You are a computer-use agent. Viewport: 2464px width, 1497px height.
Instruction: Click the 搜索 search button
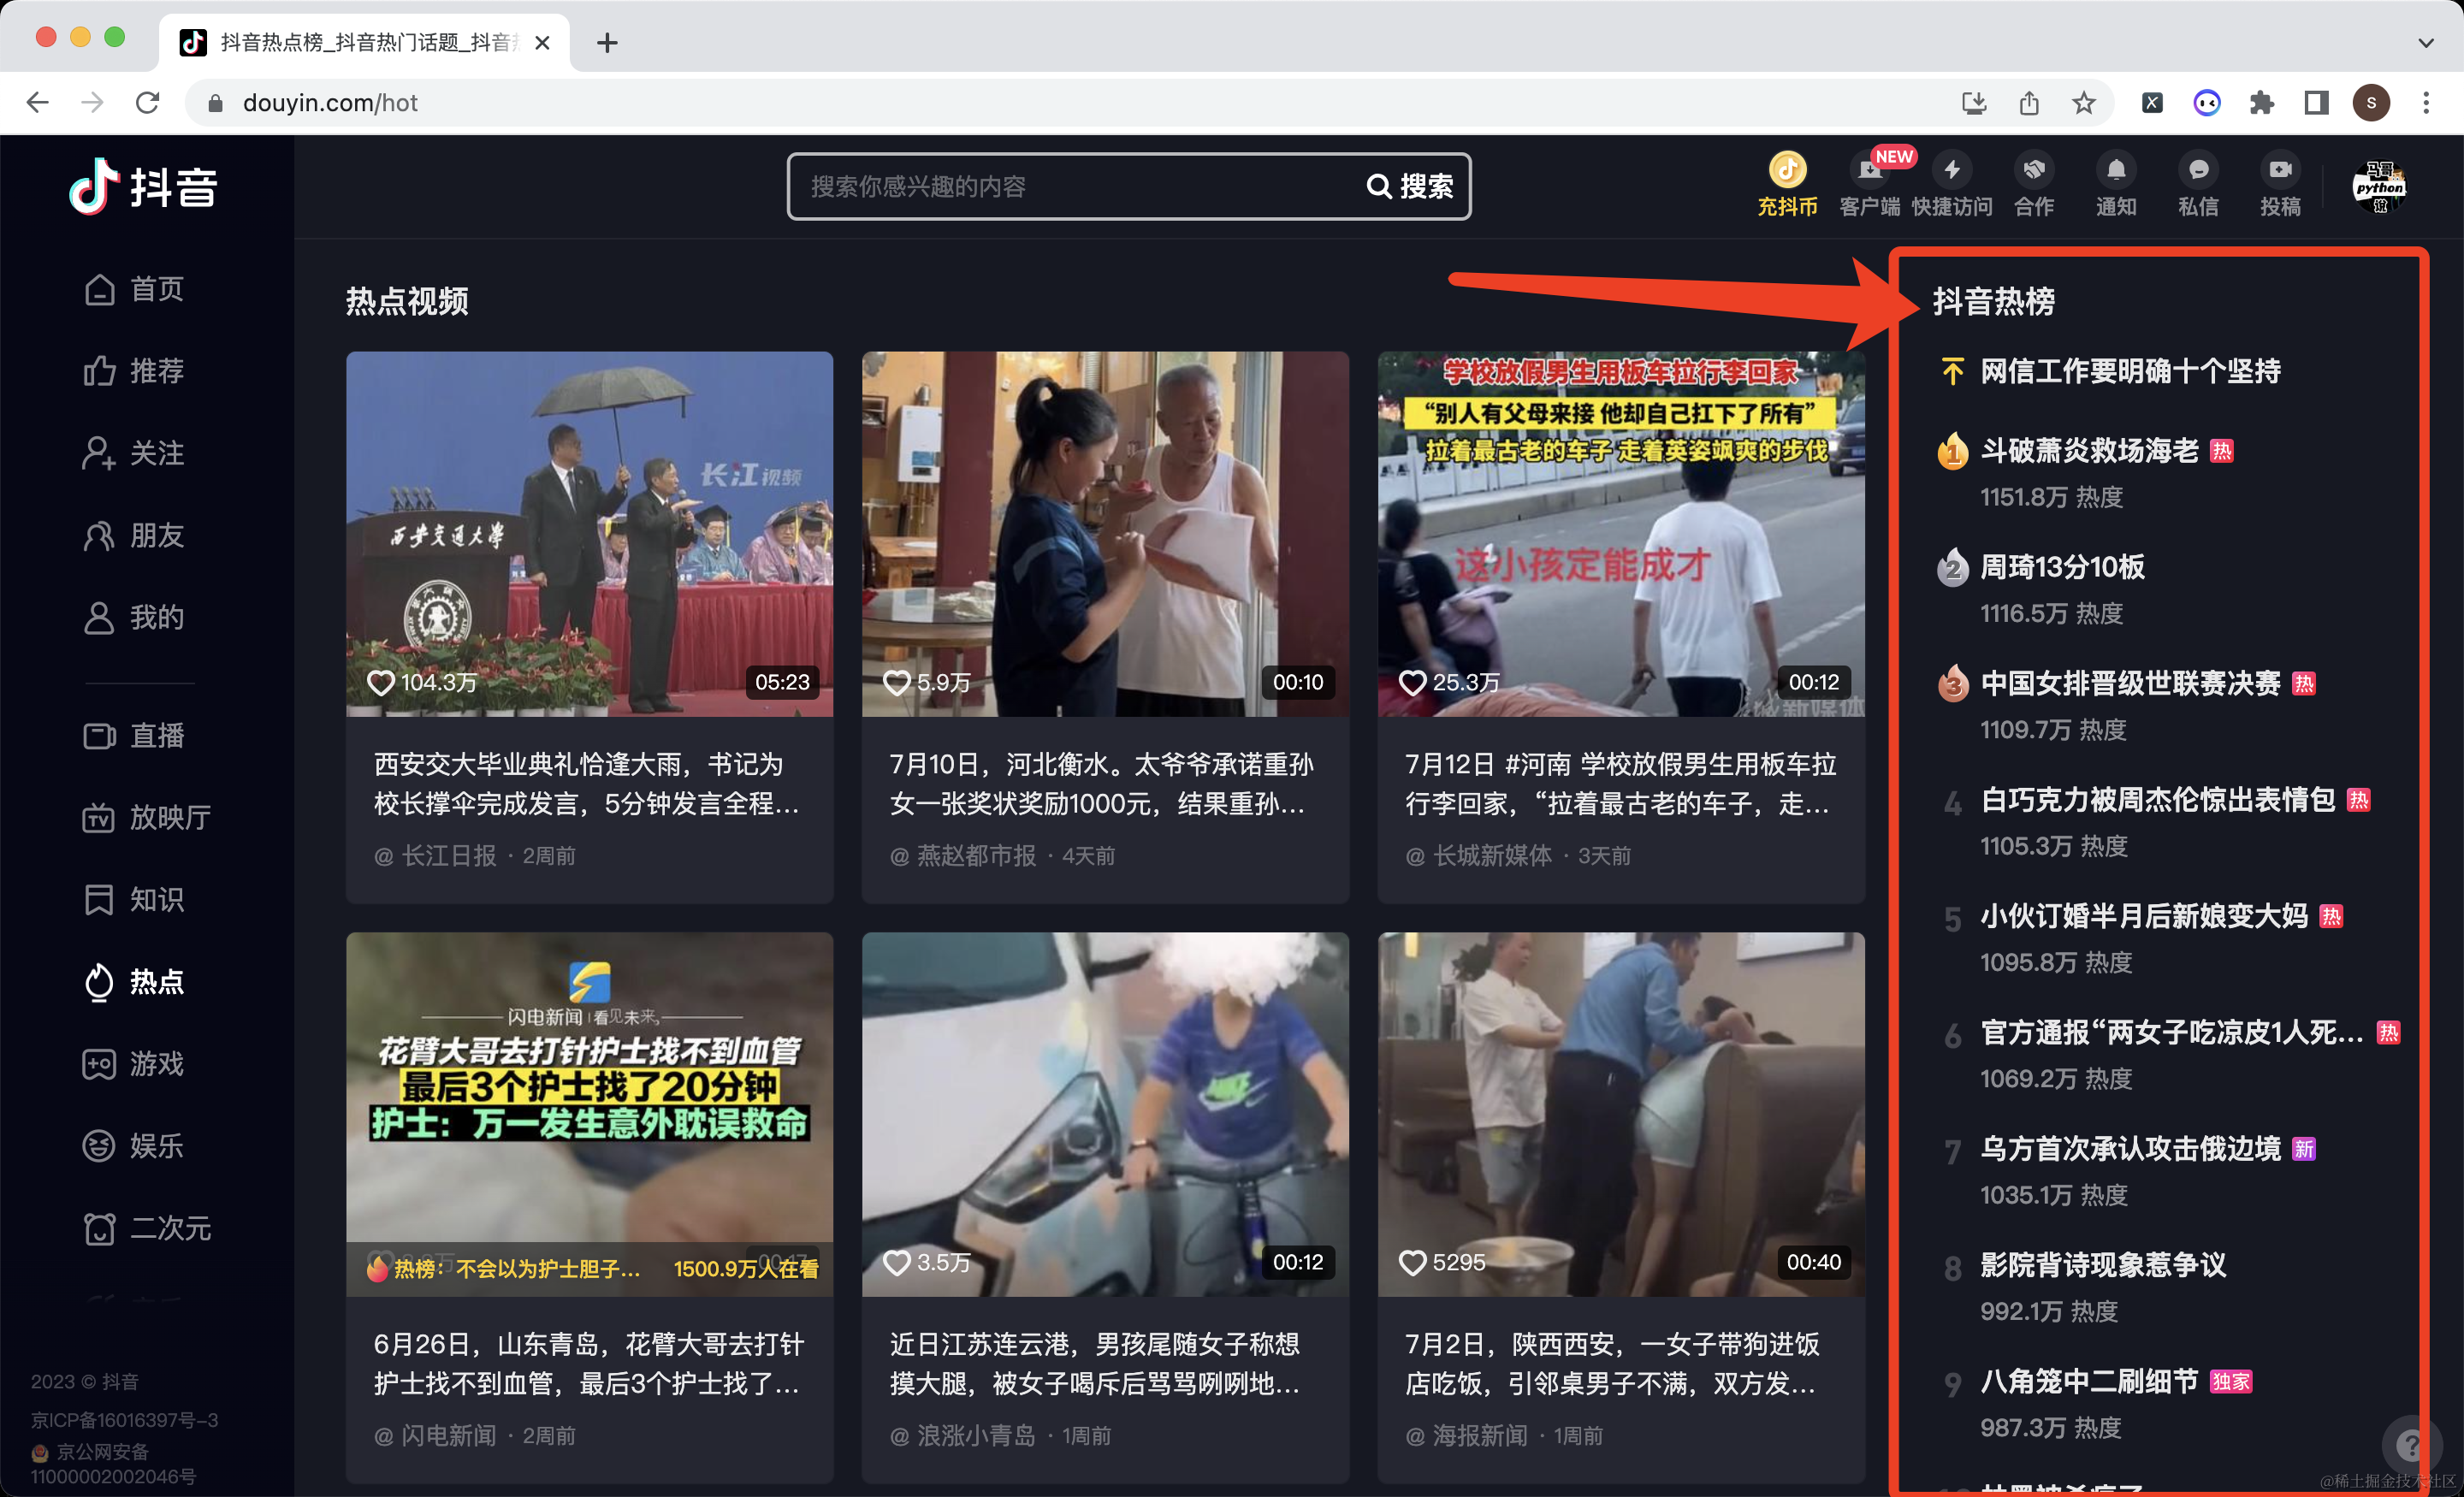(x=1410, y=186)
